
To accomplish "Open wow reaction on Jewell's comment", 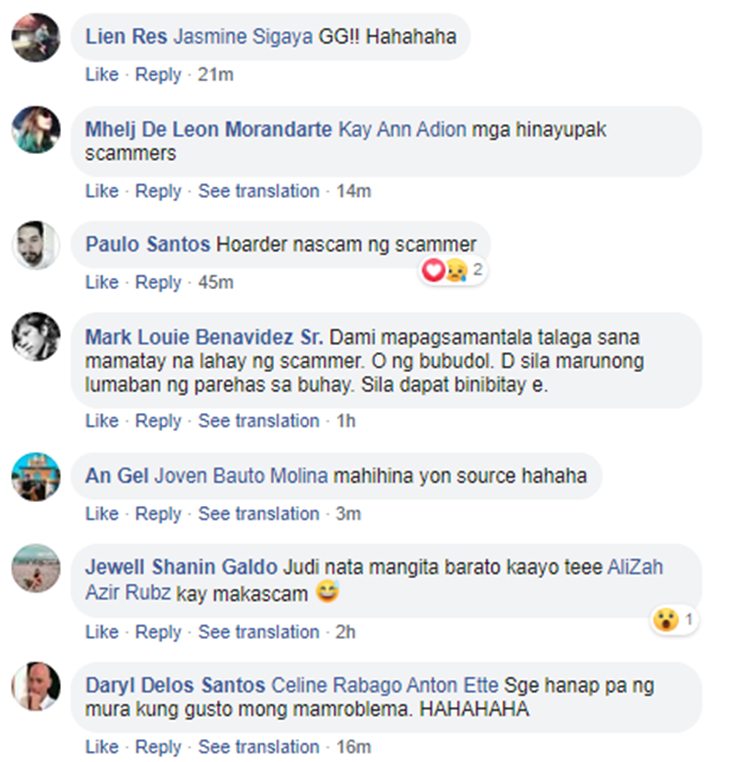I will click(x=665, y=620).
